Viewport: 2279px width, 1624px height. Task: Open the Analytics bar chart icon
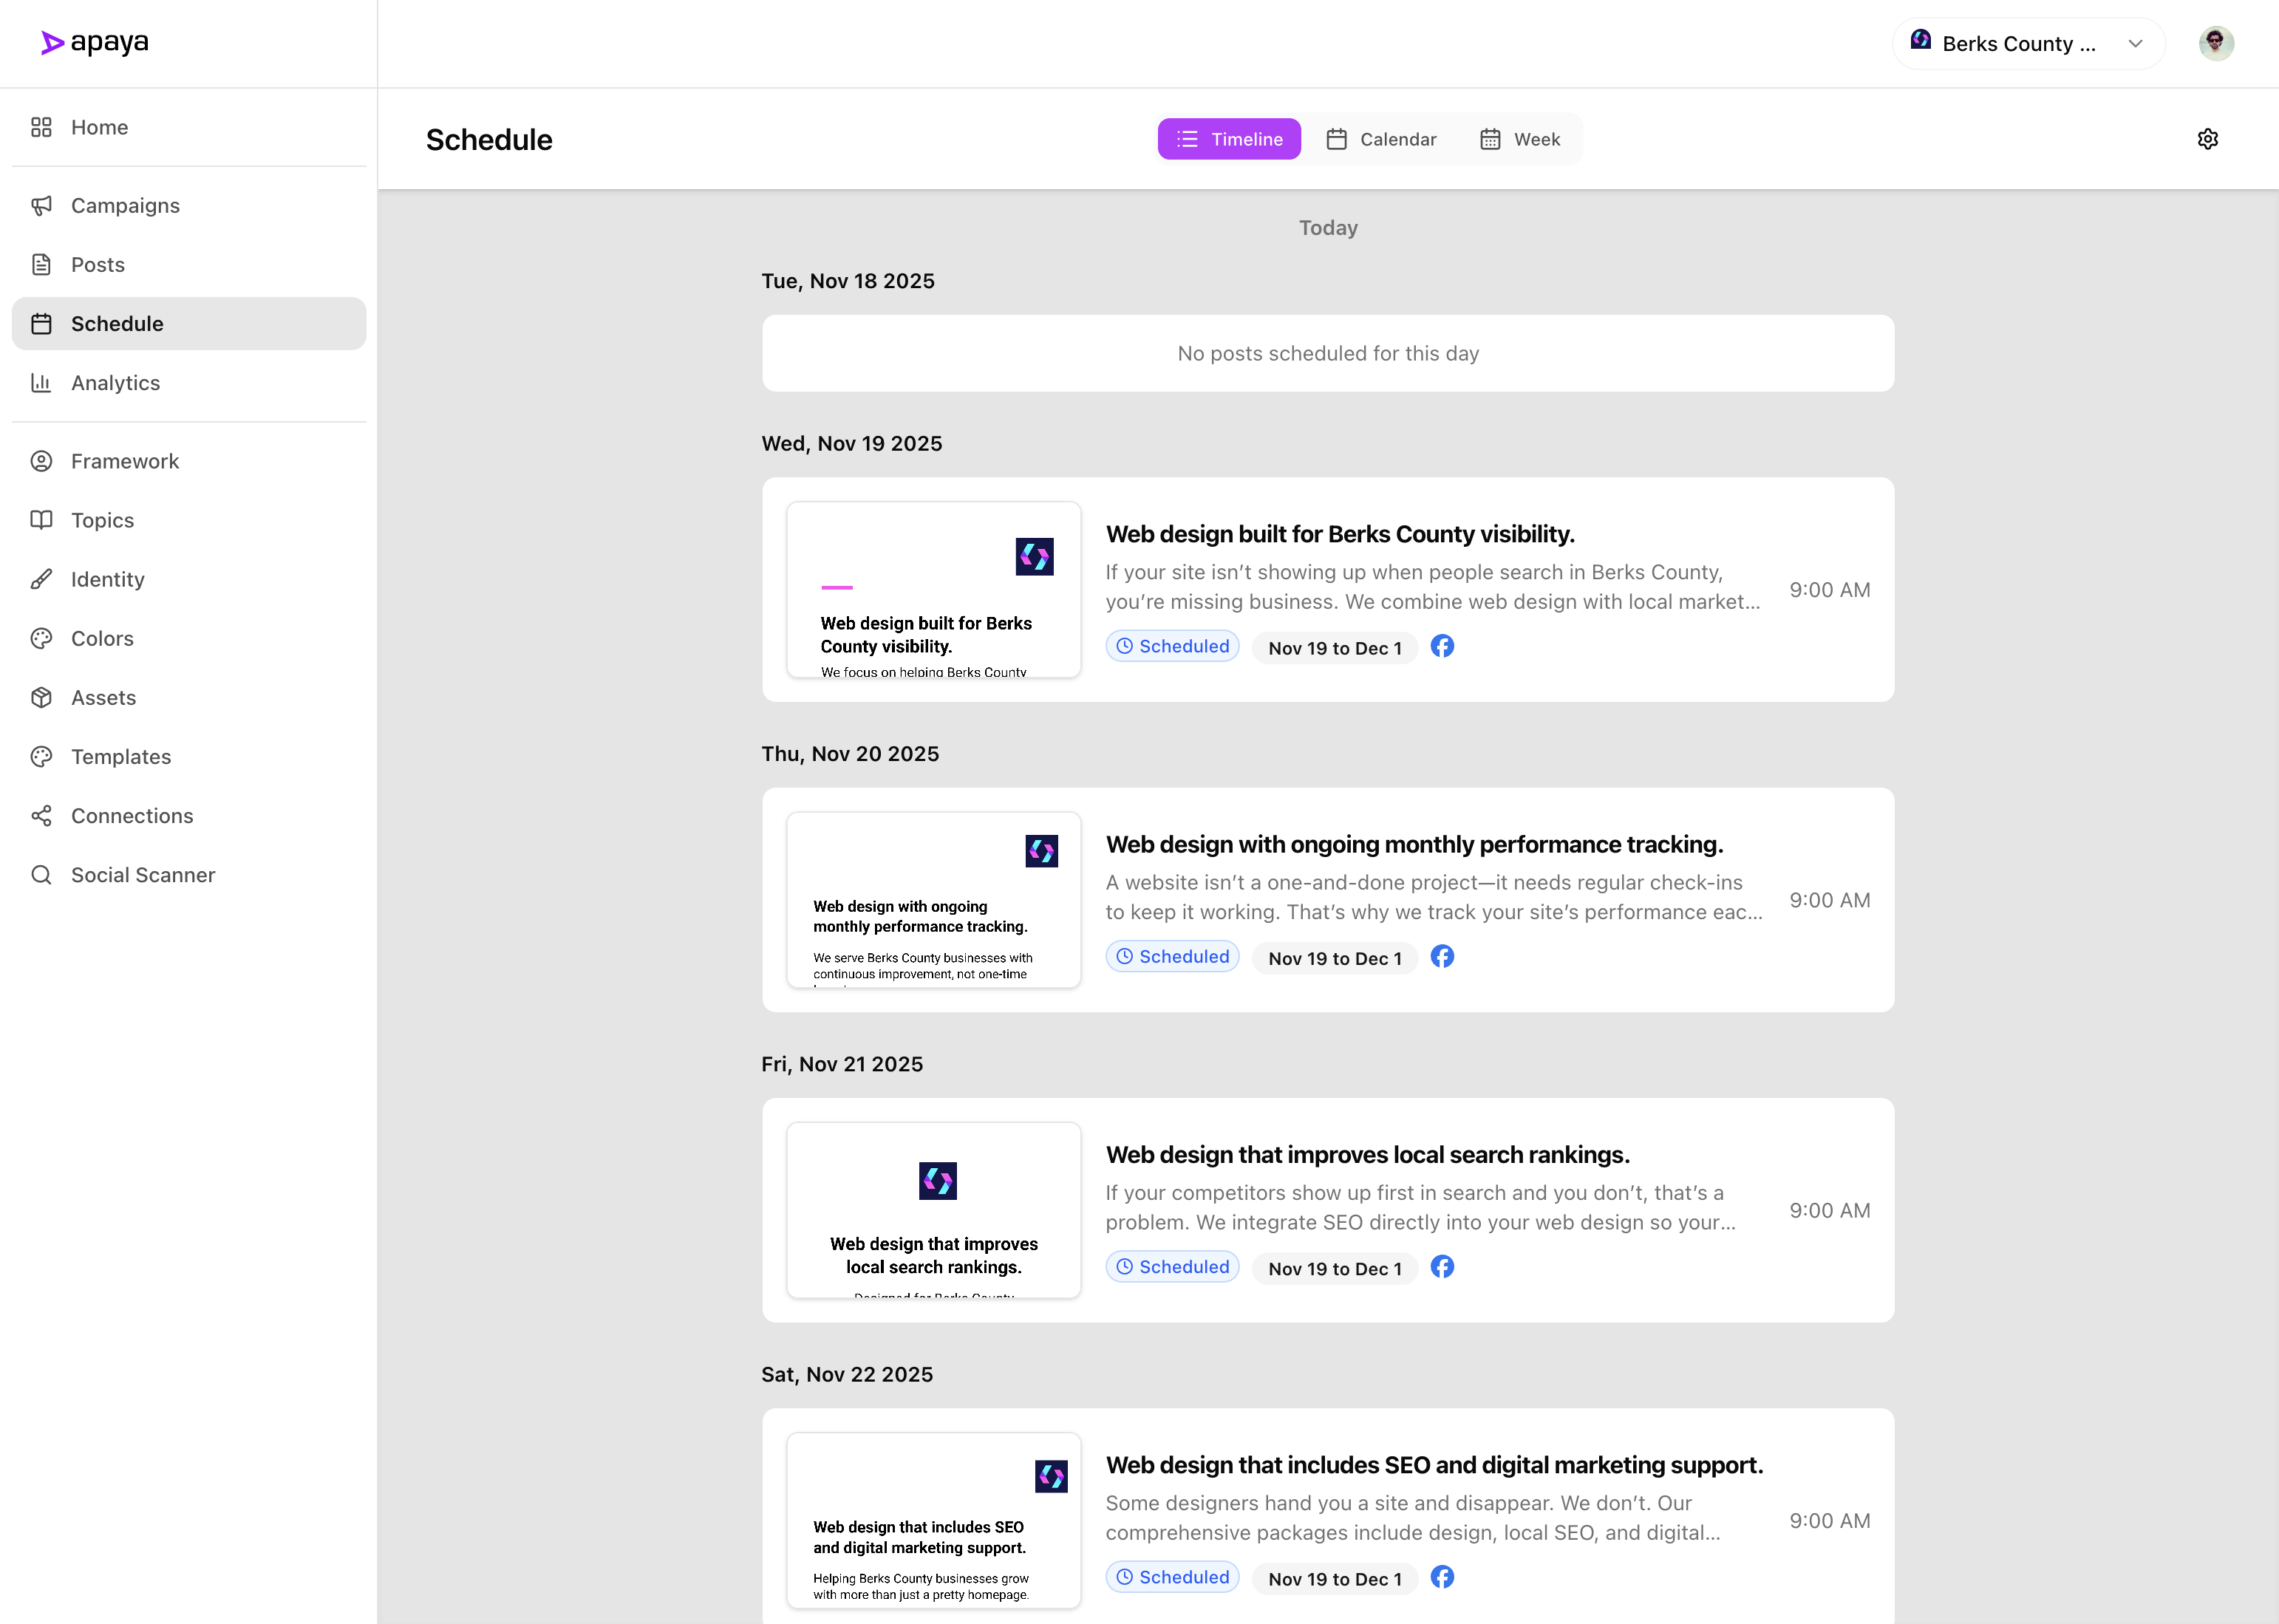pyautogui.click(x=41, y=383)
